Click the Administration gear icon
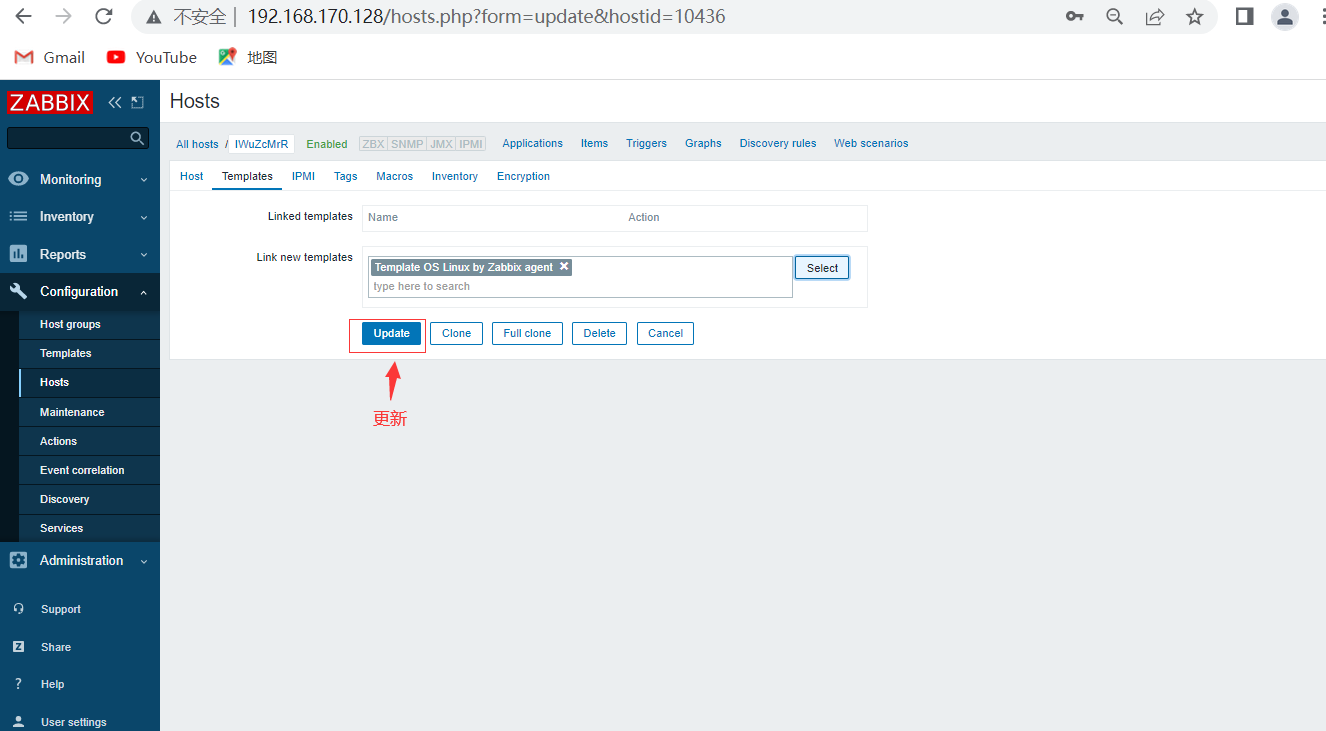Image resolution: width=1326 pixels, height=731 pixels. pos(18,560)
